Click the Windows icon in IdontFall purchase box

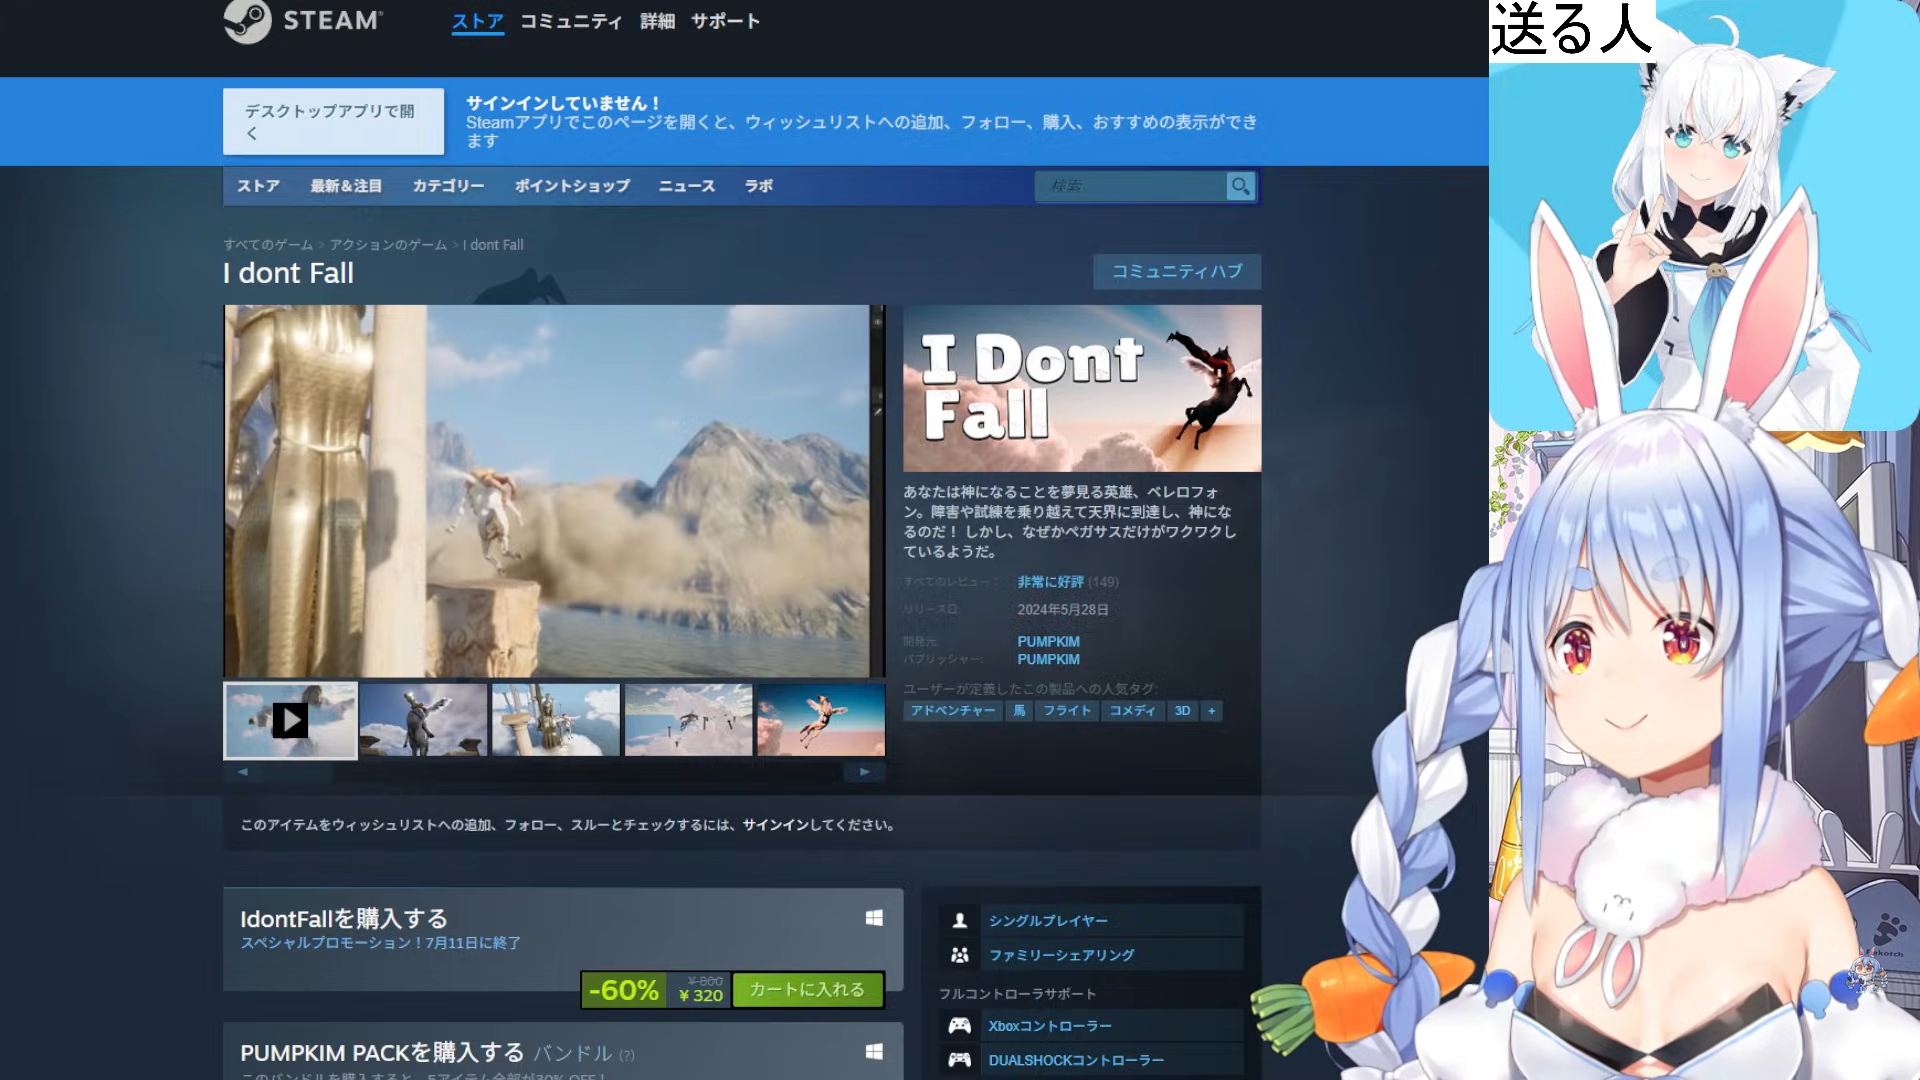point(874,918)
